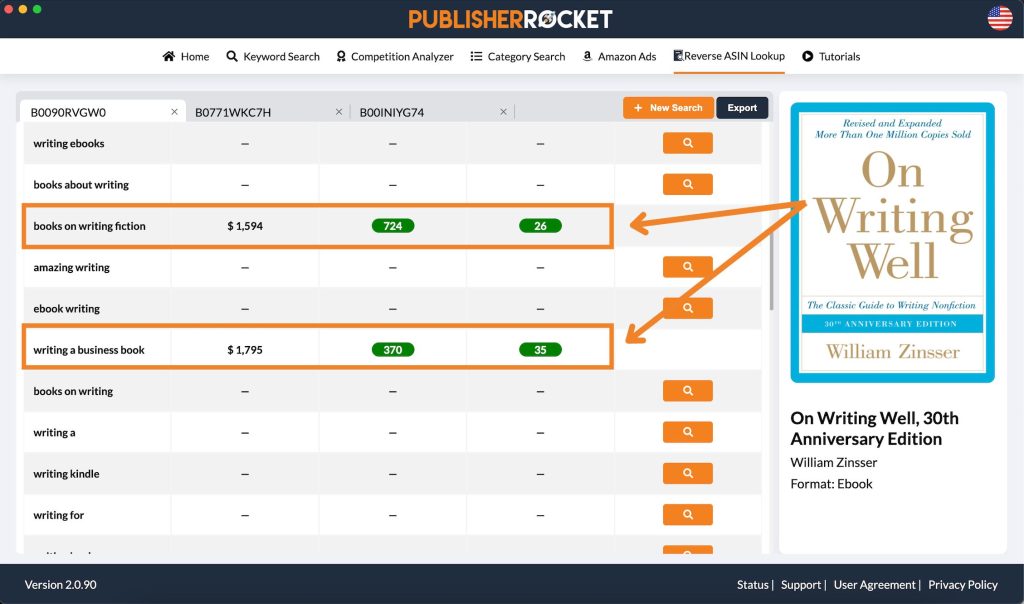This screenshot has height=604, width=1024.
Task: Search keyword 'writing kindle' magnifier button
Action: 687,473
